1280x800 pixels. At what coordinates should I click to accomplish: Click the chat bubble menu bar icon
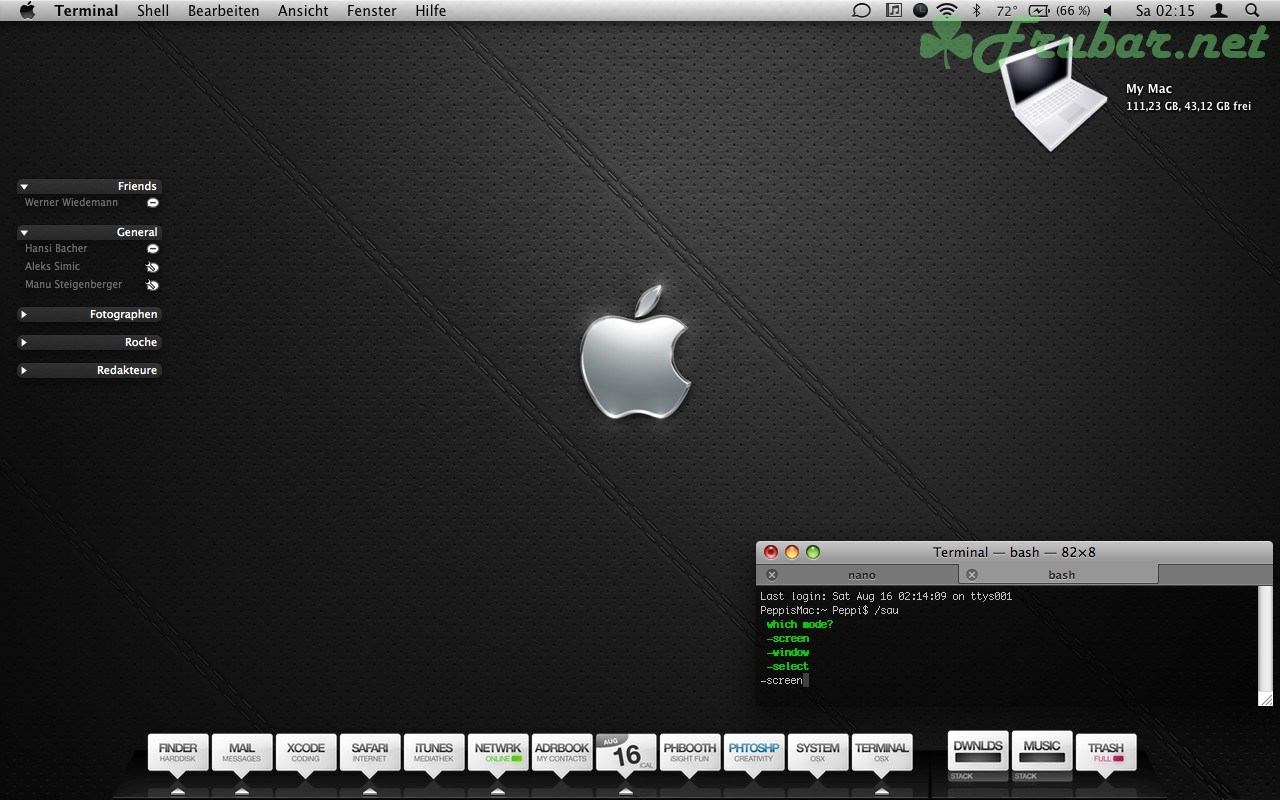pos(861,11)
